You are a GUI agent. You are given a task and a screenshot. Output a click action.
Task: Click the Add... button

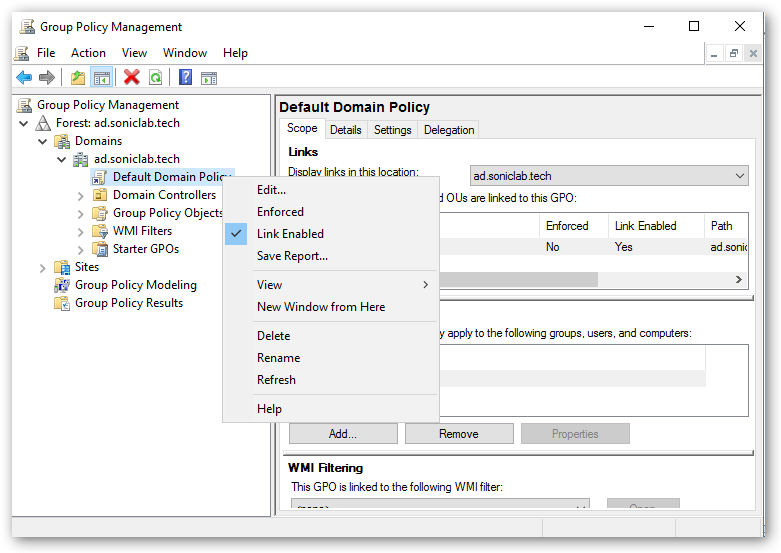tap(342, 434)
